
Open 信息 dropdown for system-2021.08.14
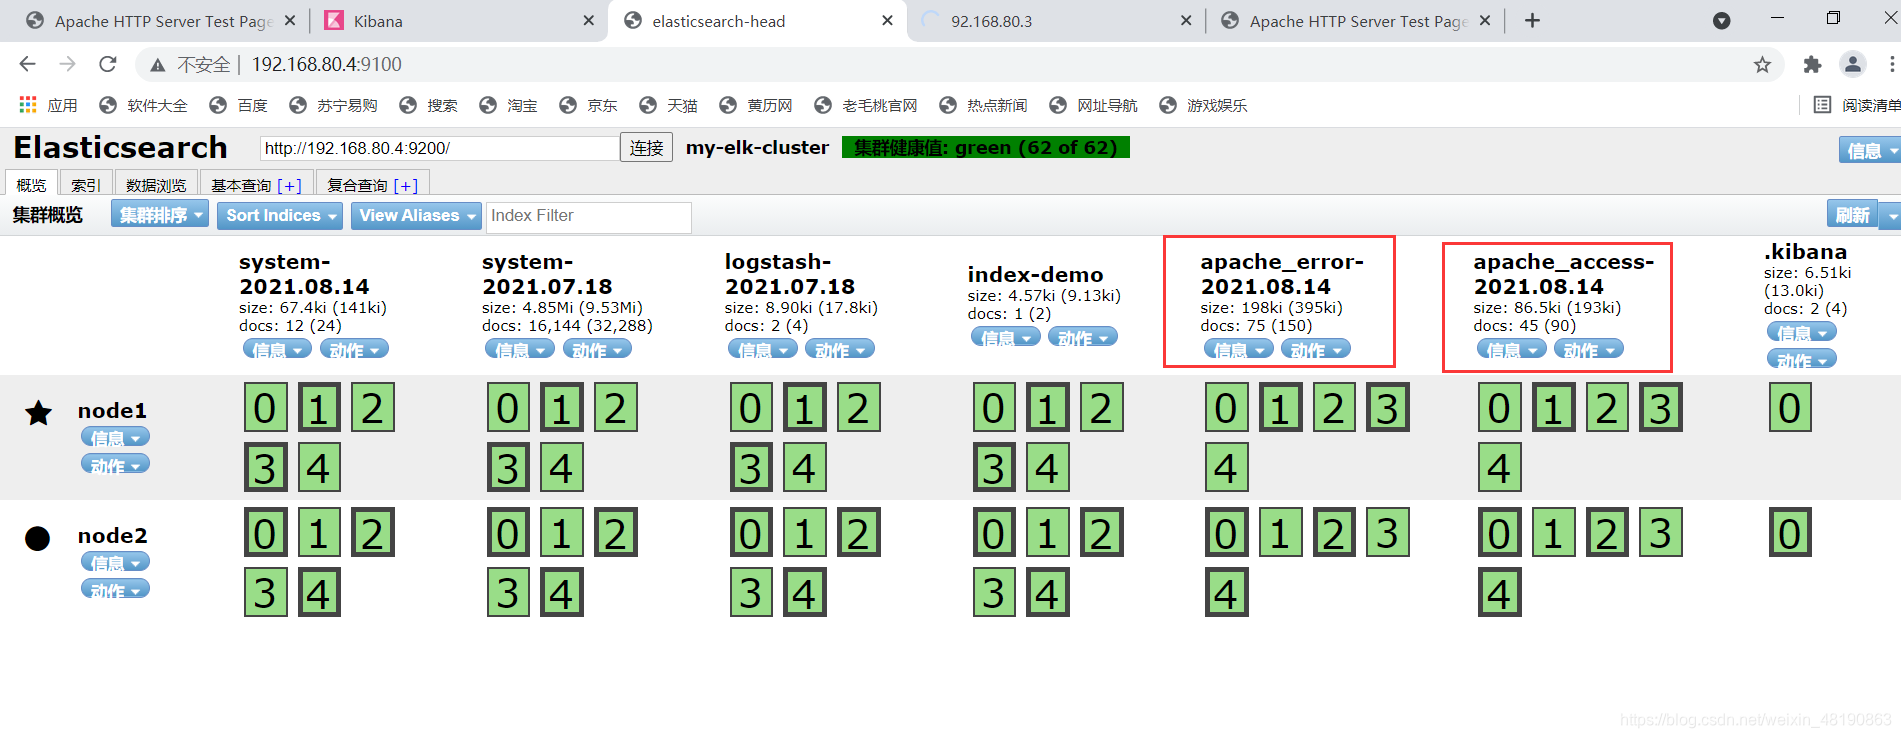coord(277,349)
